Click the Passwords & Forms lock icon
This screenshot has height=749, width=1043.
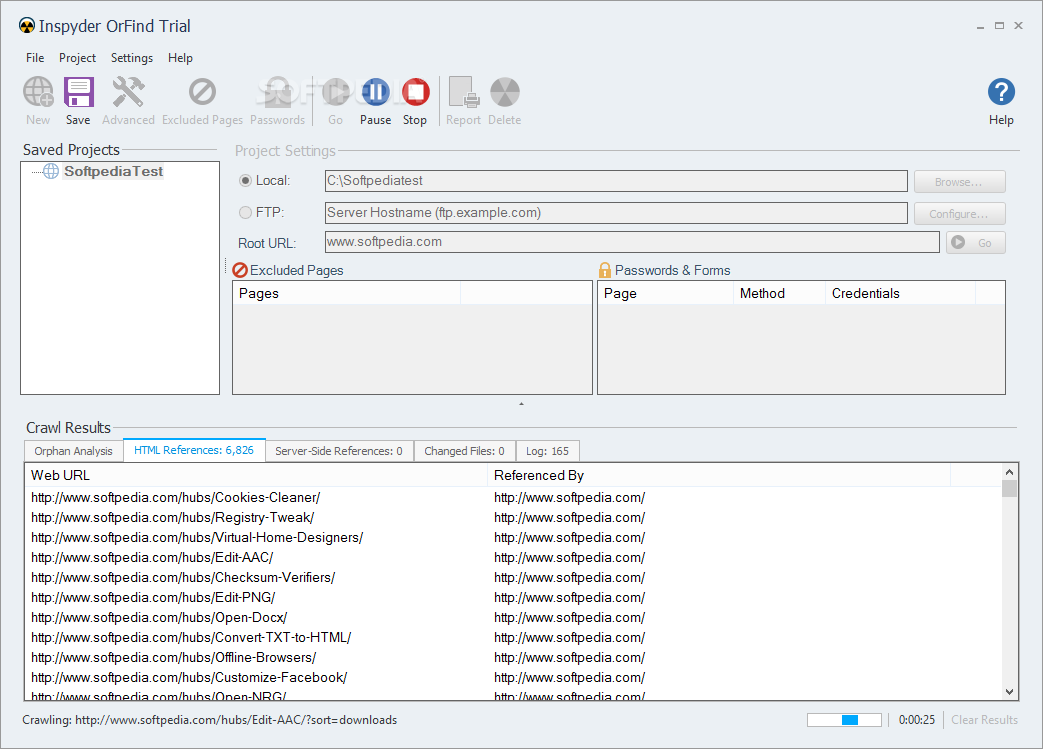click(605, 270)
